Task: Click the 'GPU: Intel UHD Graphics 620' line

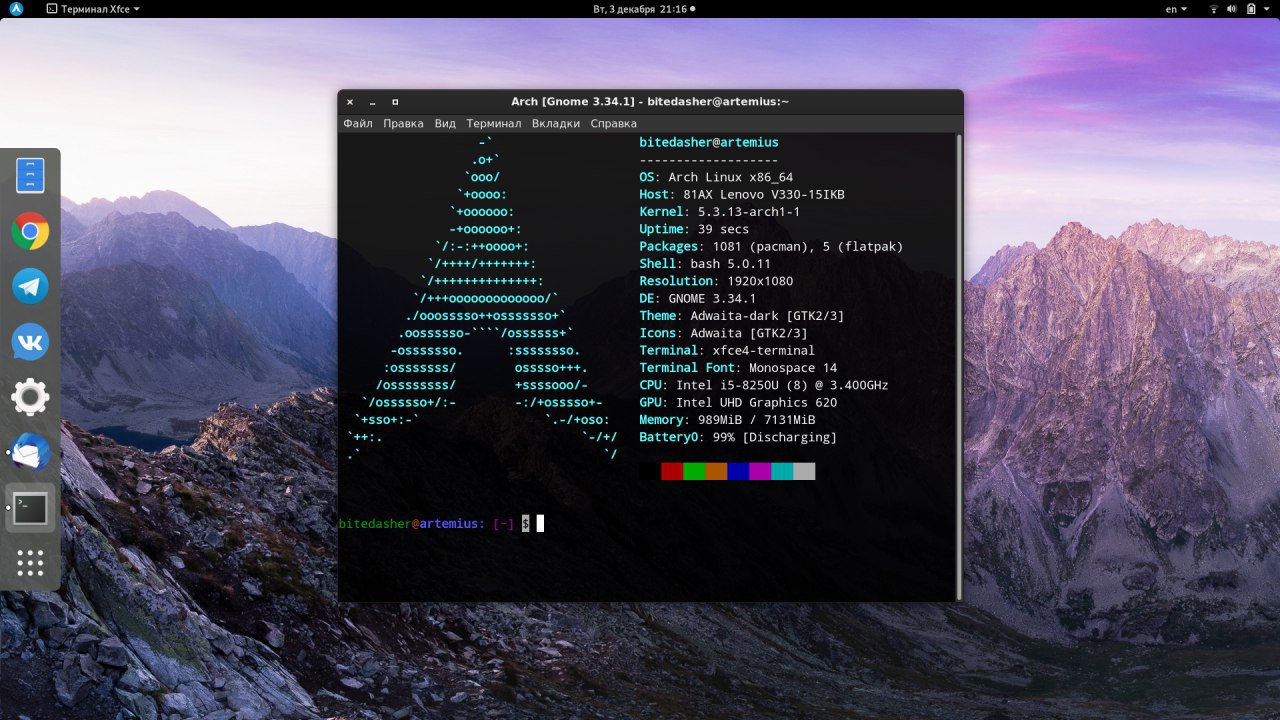Action: (x=738, y=402)
